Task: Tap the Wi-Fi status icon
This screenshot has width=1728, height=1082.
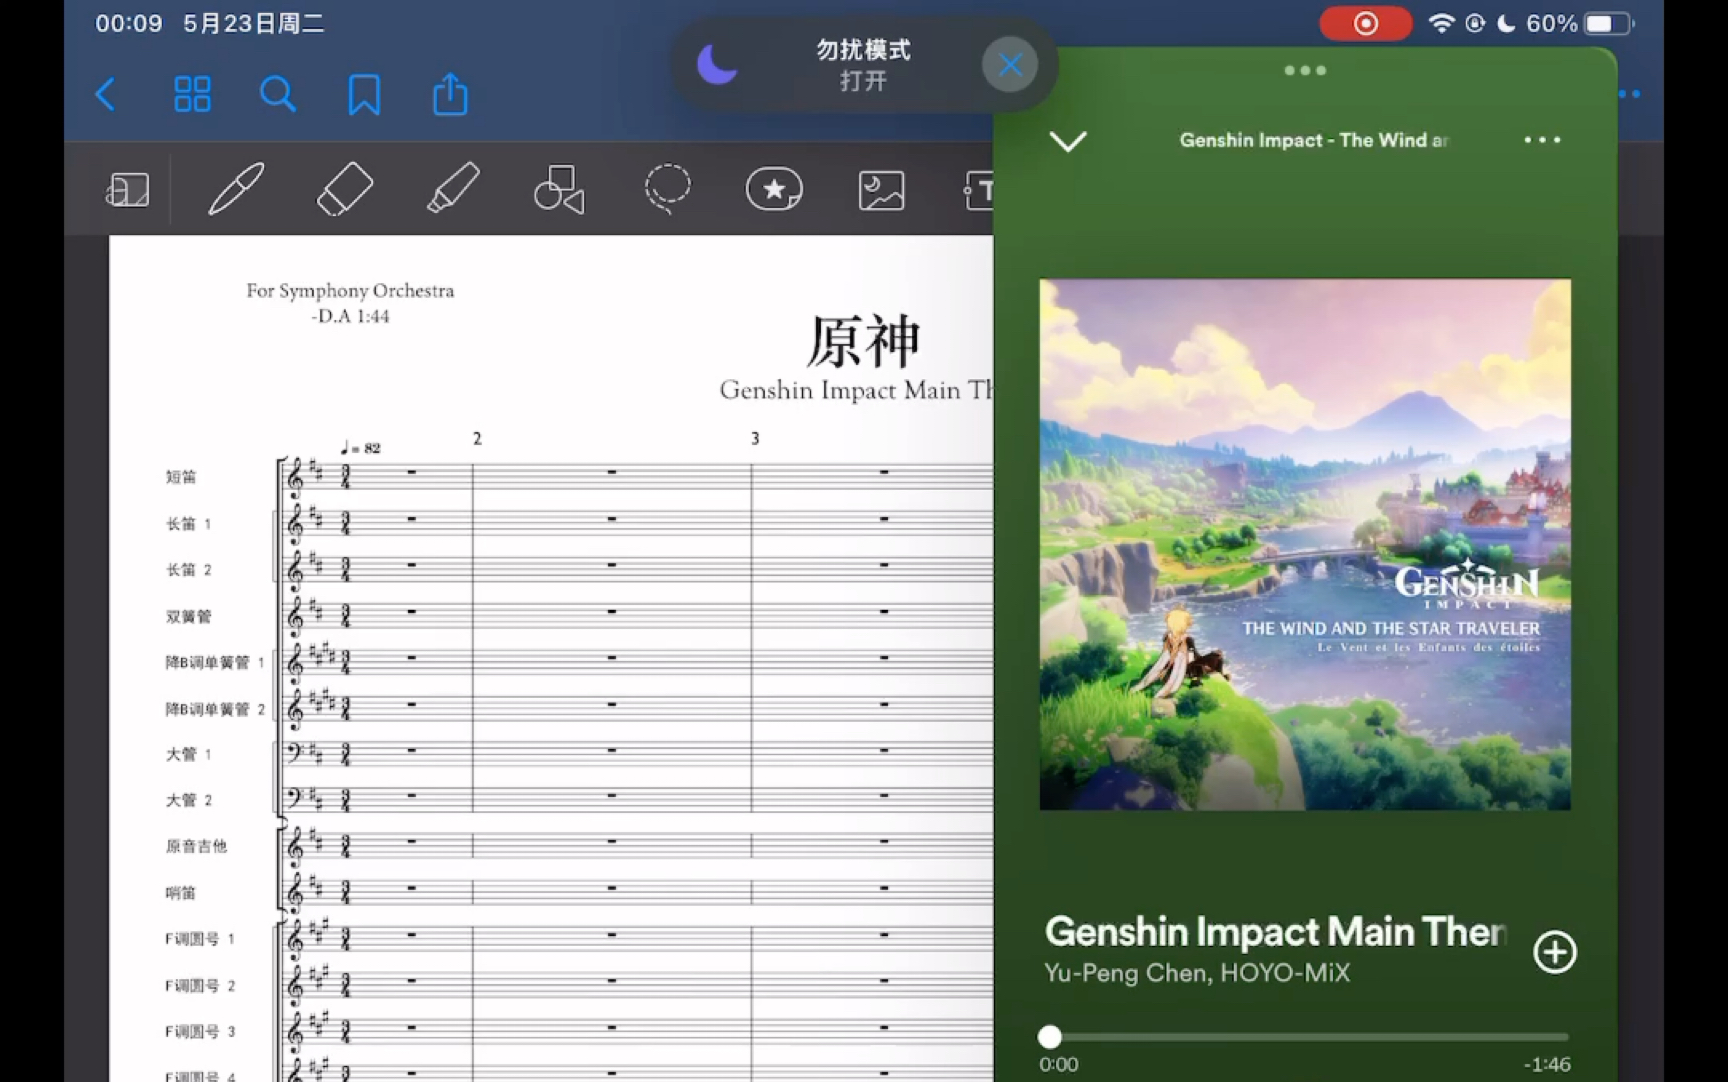Action: [1441, 23]
